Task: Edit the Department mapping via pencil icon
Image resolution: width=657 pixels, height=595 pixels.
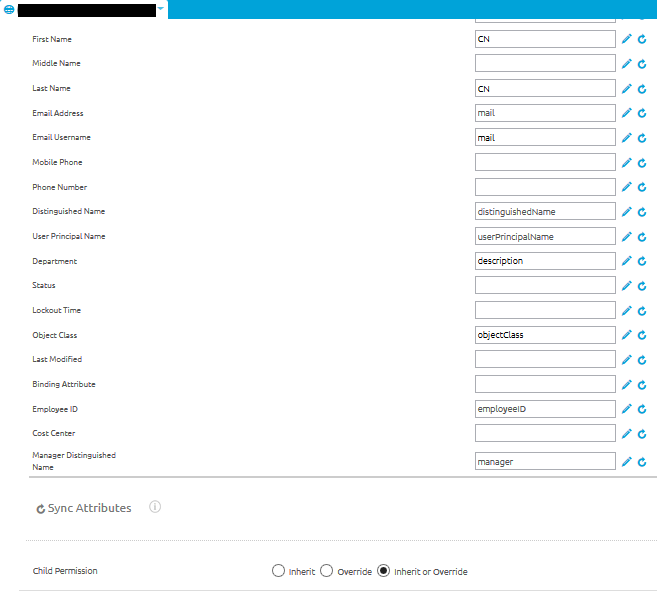Action: click(627, 261)
